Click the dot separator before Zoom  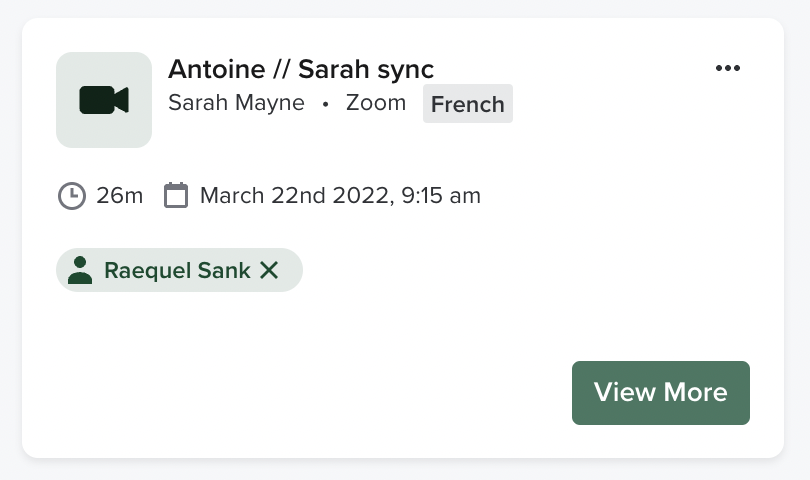click(325, 104)
